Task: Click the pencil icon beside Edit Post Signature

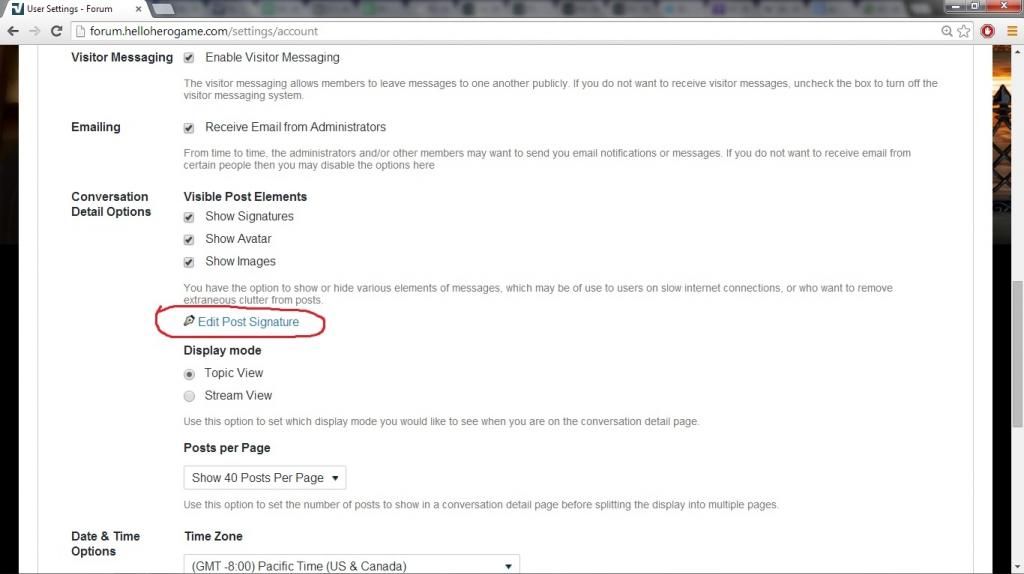Action: 189,322
